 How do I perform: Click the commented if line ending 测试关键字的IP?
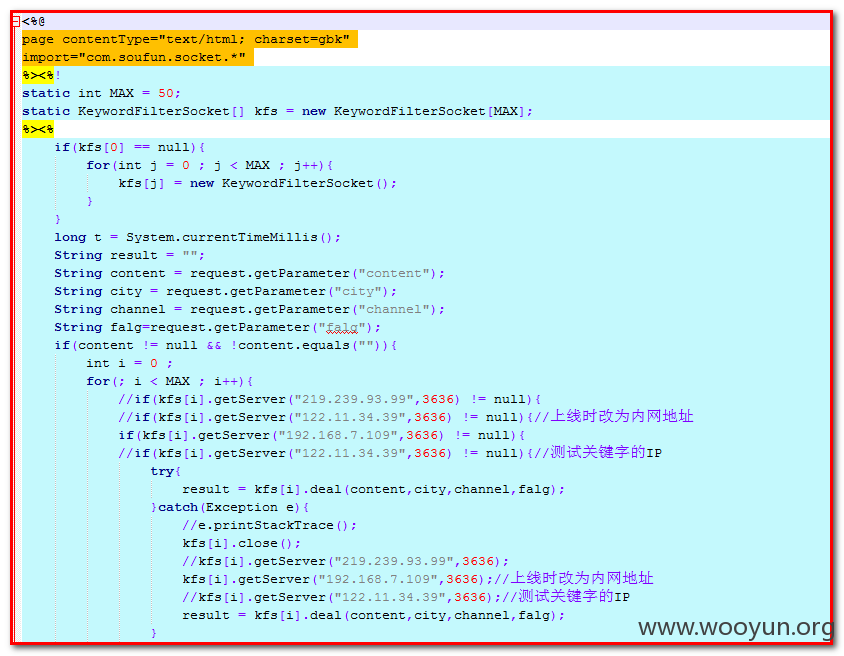coord(390,453)
